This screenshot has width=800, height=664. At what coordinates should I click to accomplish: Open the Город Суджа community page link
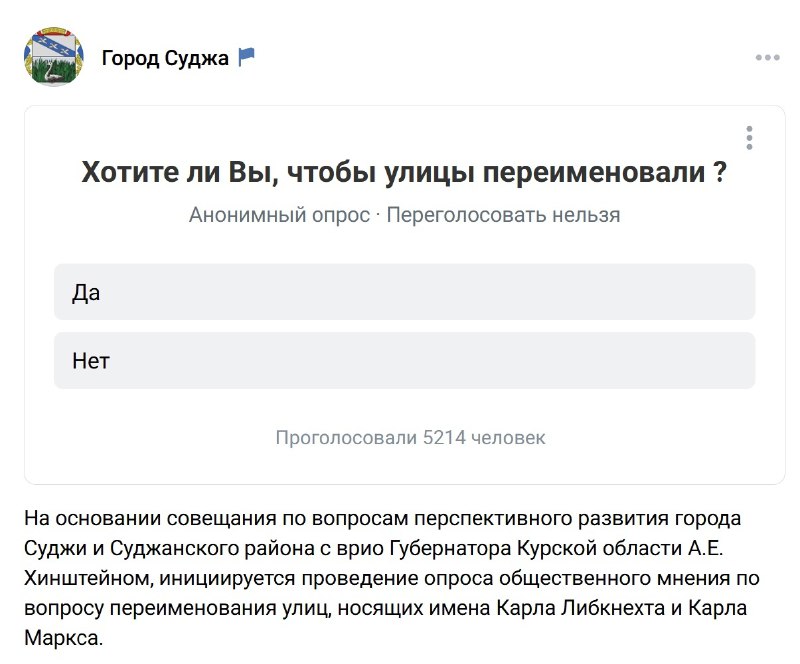click(x=165, y=58)
